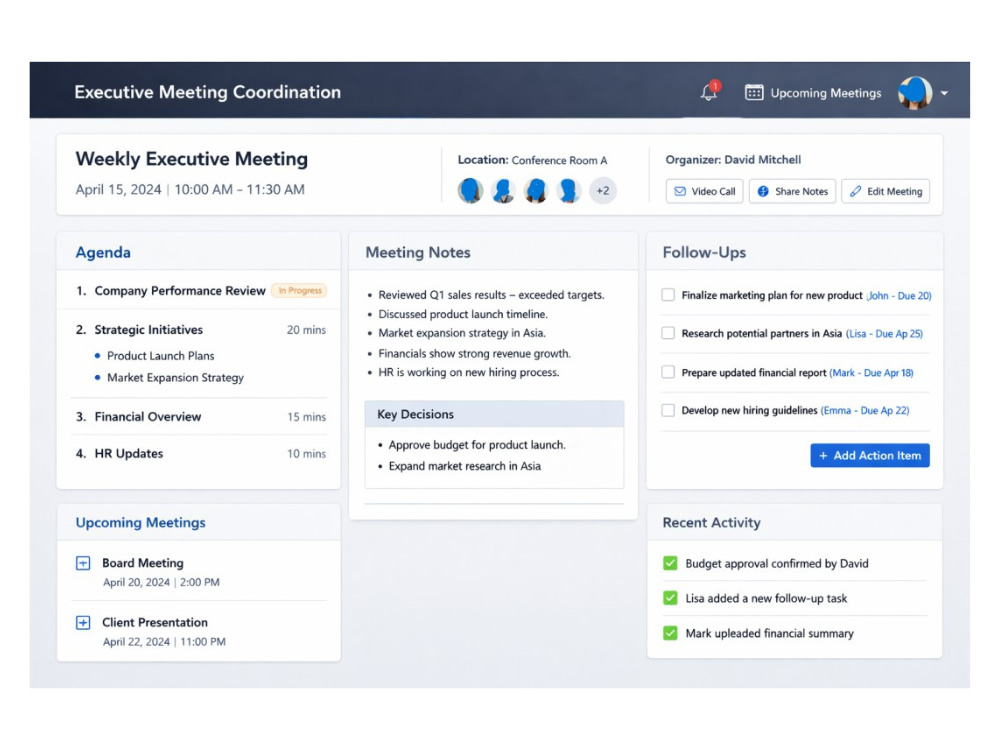1000x750 pixels.
Task: Show the +2 additional attendees
Action: point(603,190)
